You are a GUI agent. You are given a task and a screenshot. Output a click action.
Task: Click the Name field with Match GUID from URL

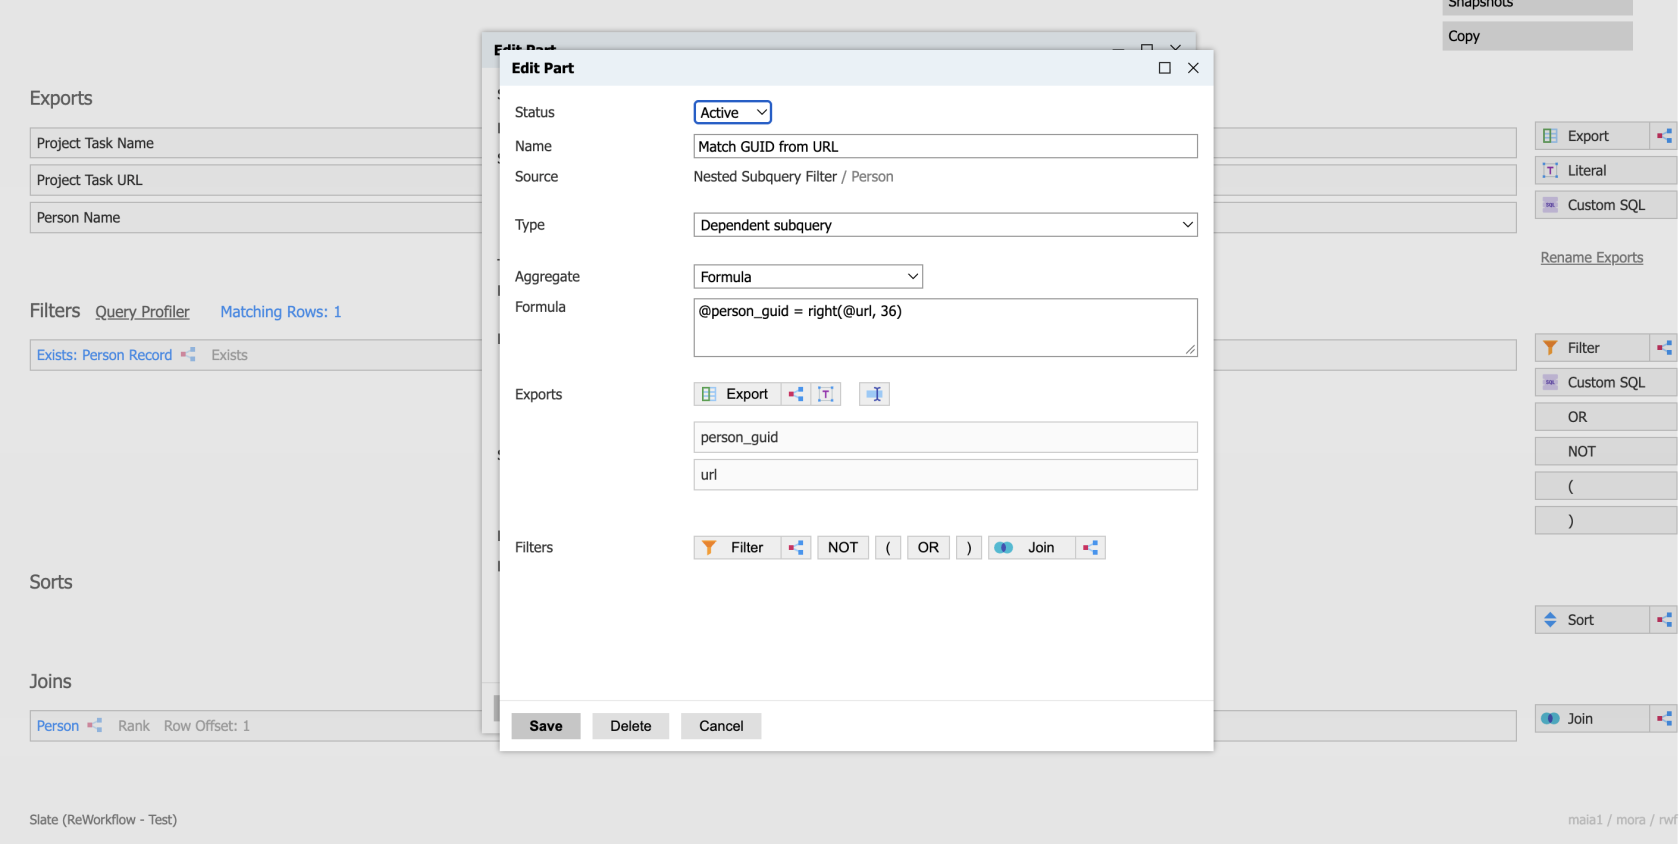point(945,146)
